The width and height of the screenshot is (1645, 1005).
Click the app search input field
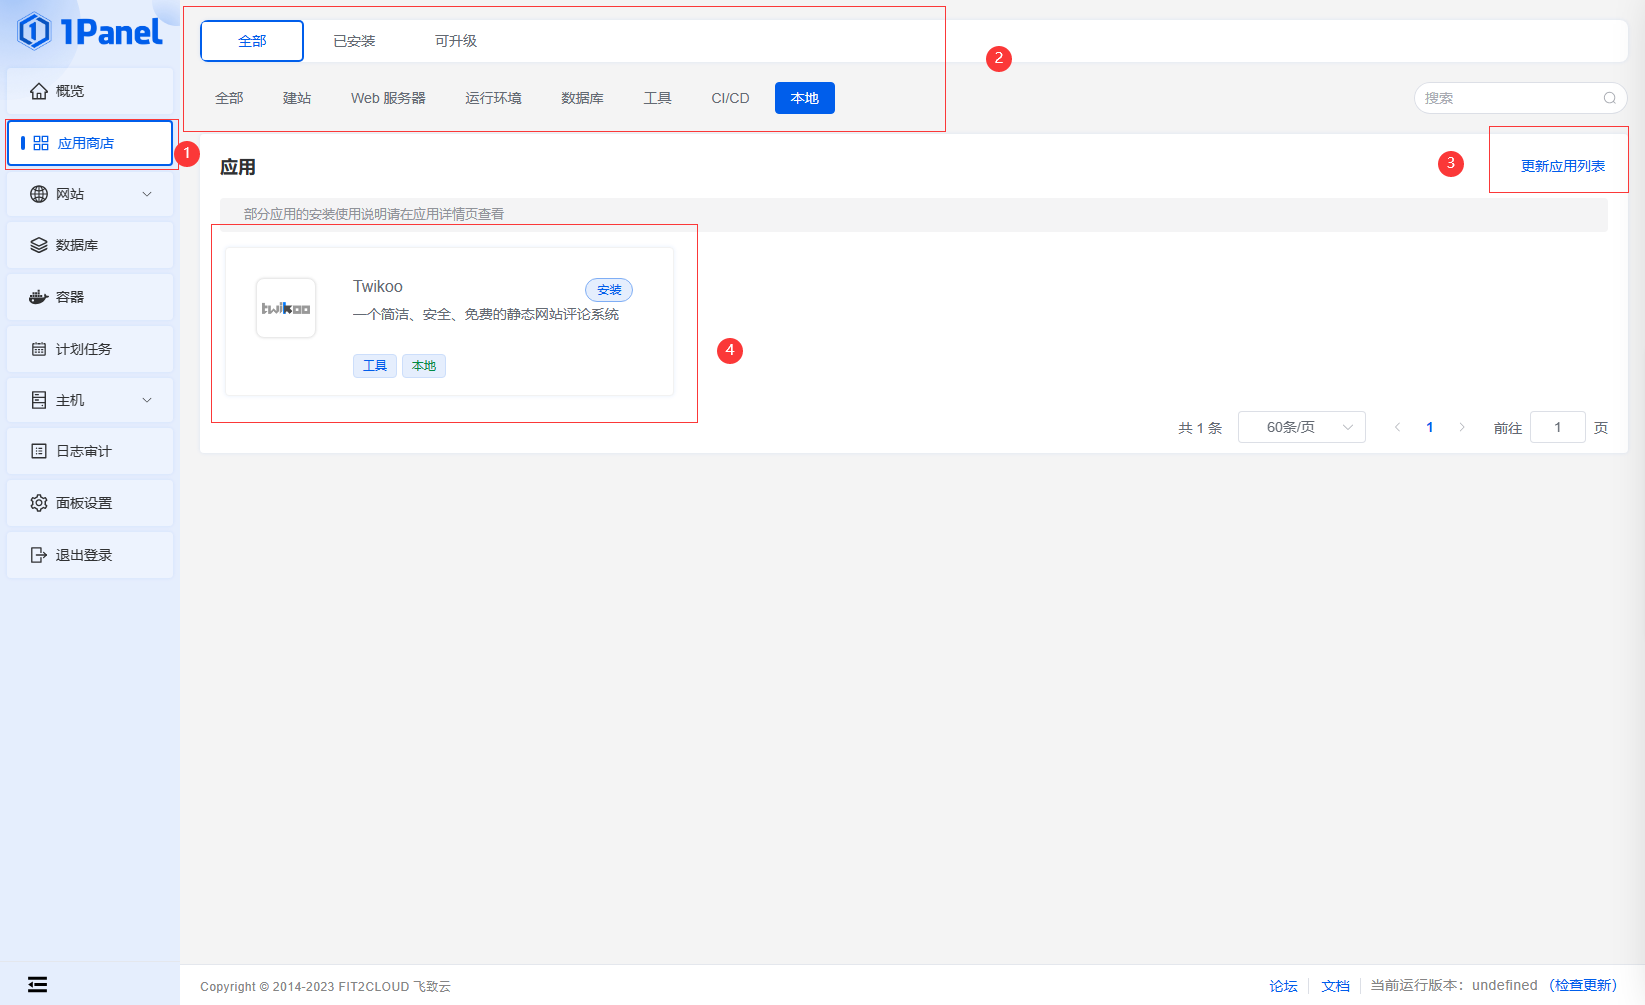[x=1510, y=98]
